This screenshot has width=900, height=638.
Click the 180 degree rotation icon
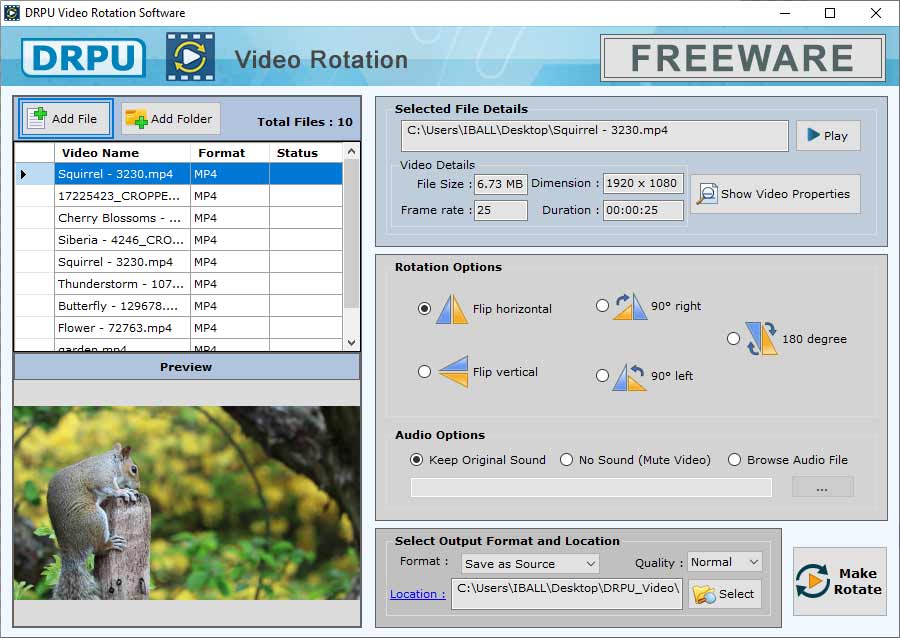761,339
